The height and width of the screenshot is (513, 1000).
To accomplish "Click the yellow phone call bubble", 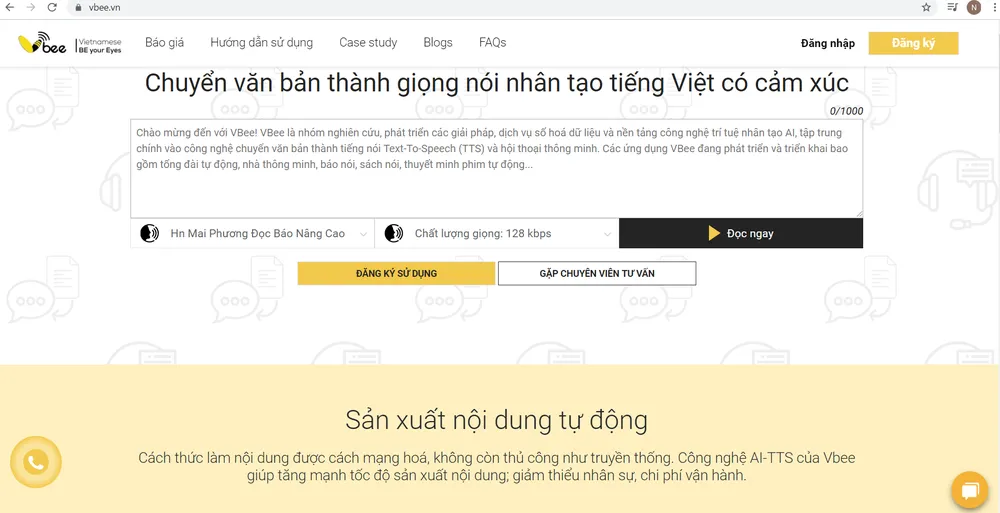I will click(x=36, y=462).
